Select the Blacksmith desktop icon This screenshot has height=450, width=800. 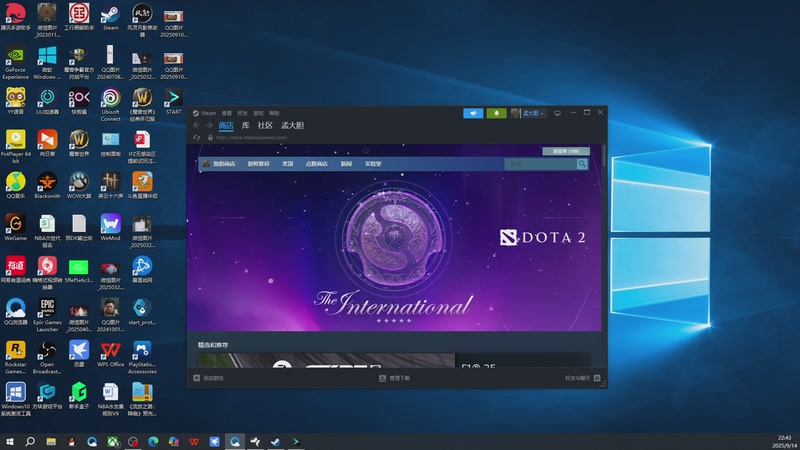47,186
